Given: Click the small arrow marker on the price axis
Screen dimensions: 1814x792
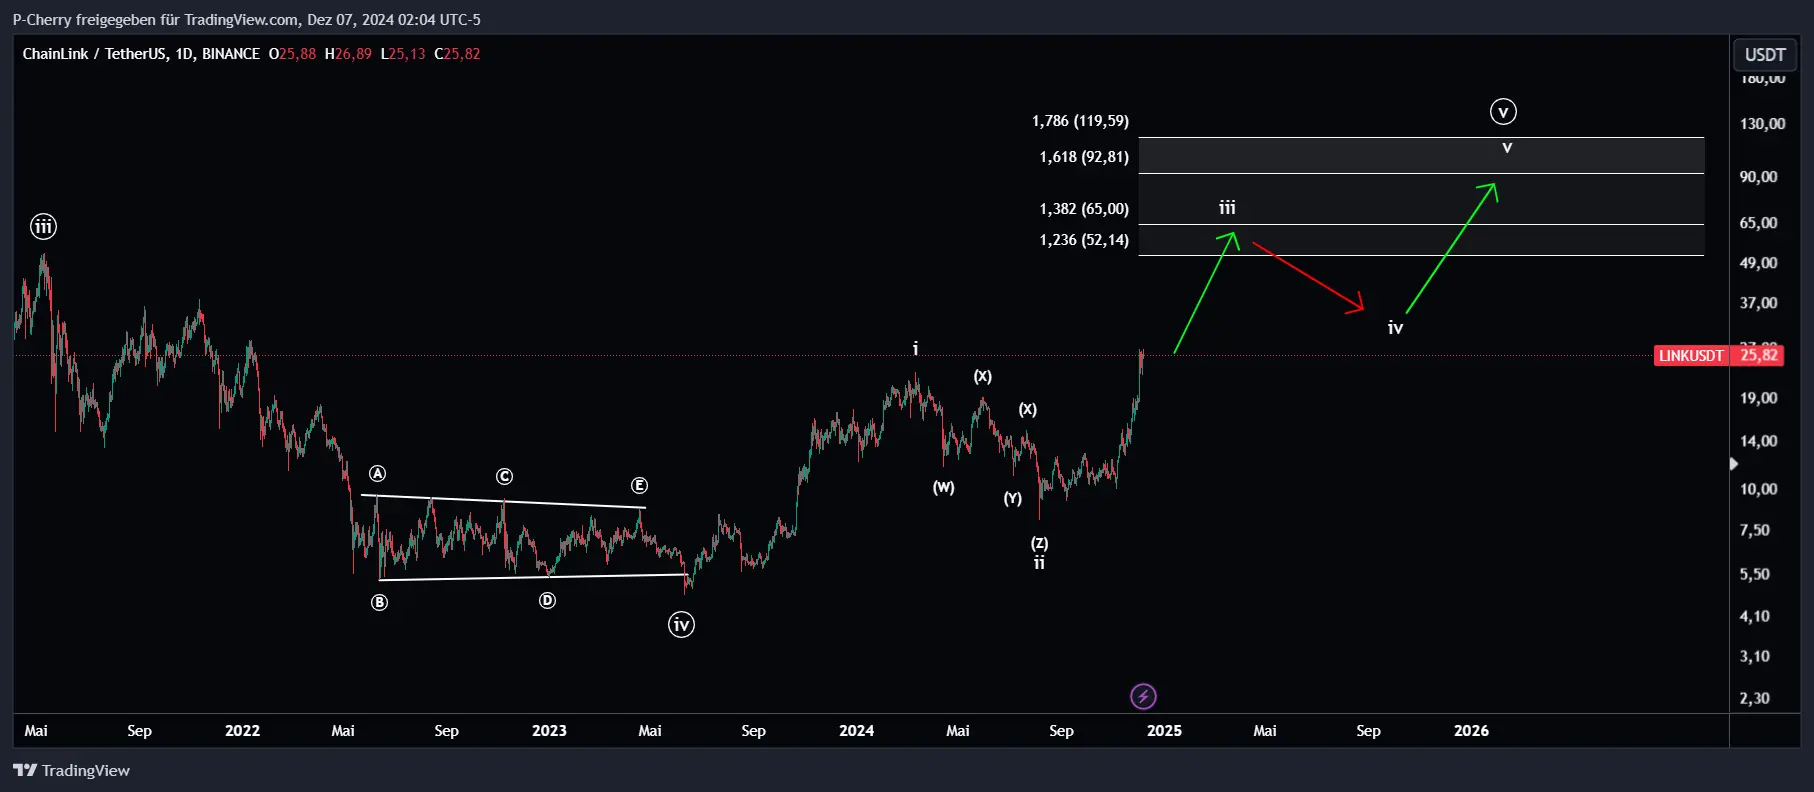Looking at the screenshot, I should [1734, 464].
